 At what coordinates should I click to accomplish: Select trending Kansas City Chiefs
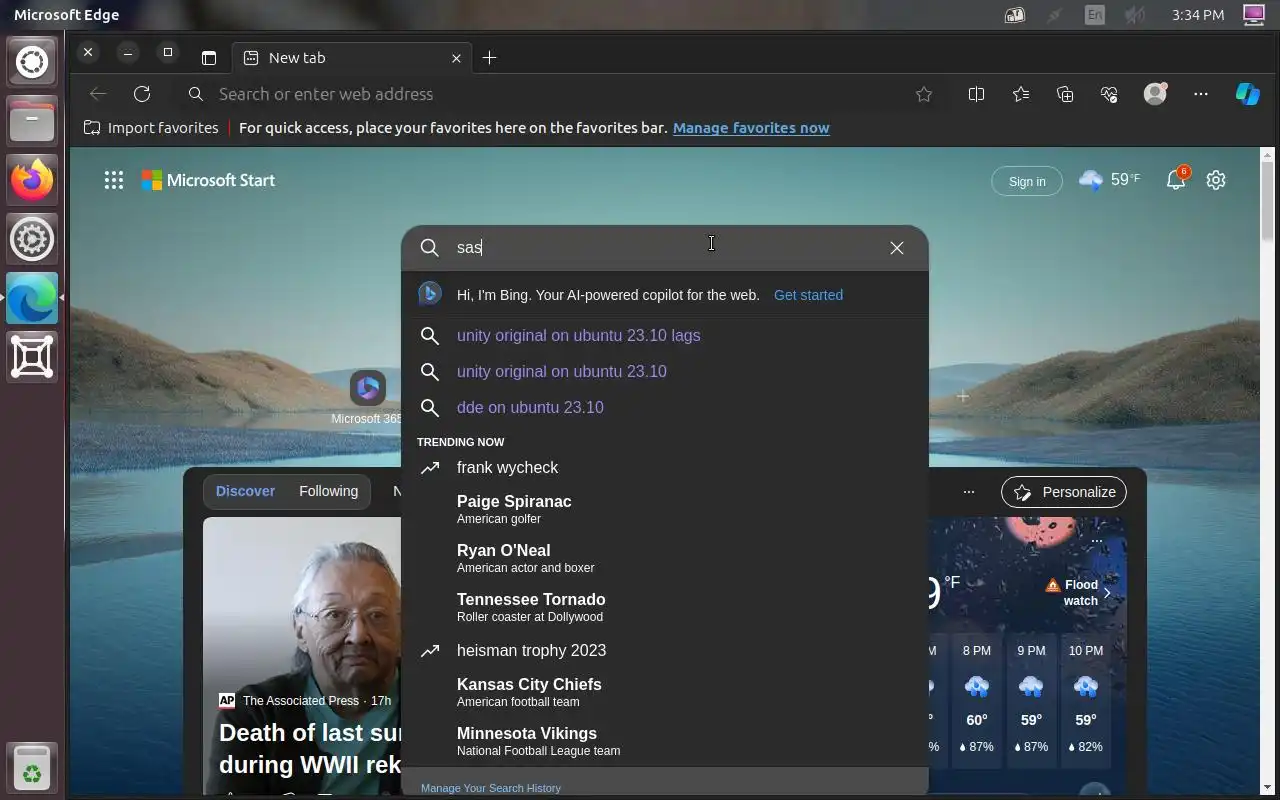coord(665,692)
